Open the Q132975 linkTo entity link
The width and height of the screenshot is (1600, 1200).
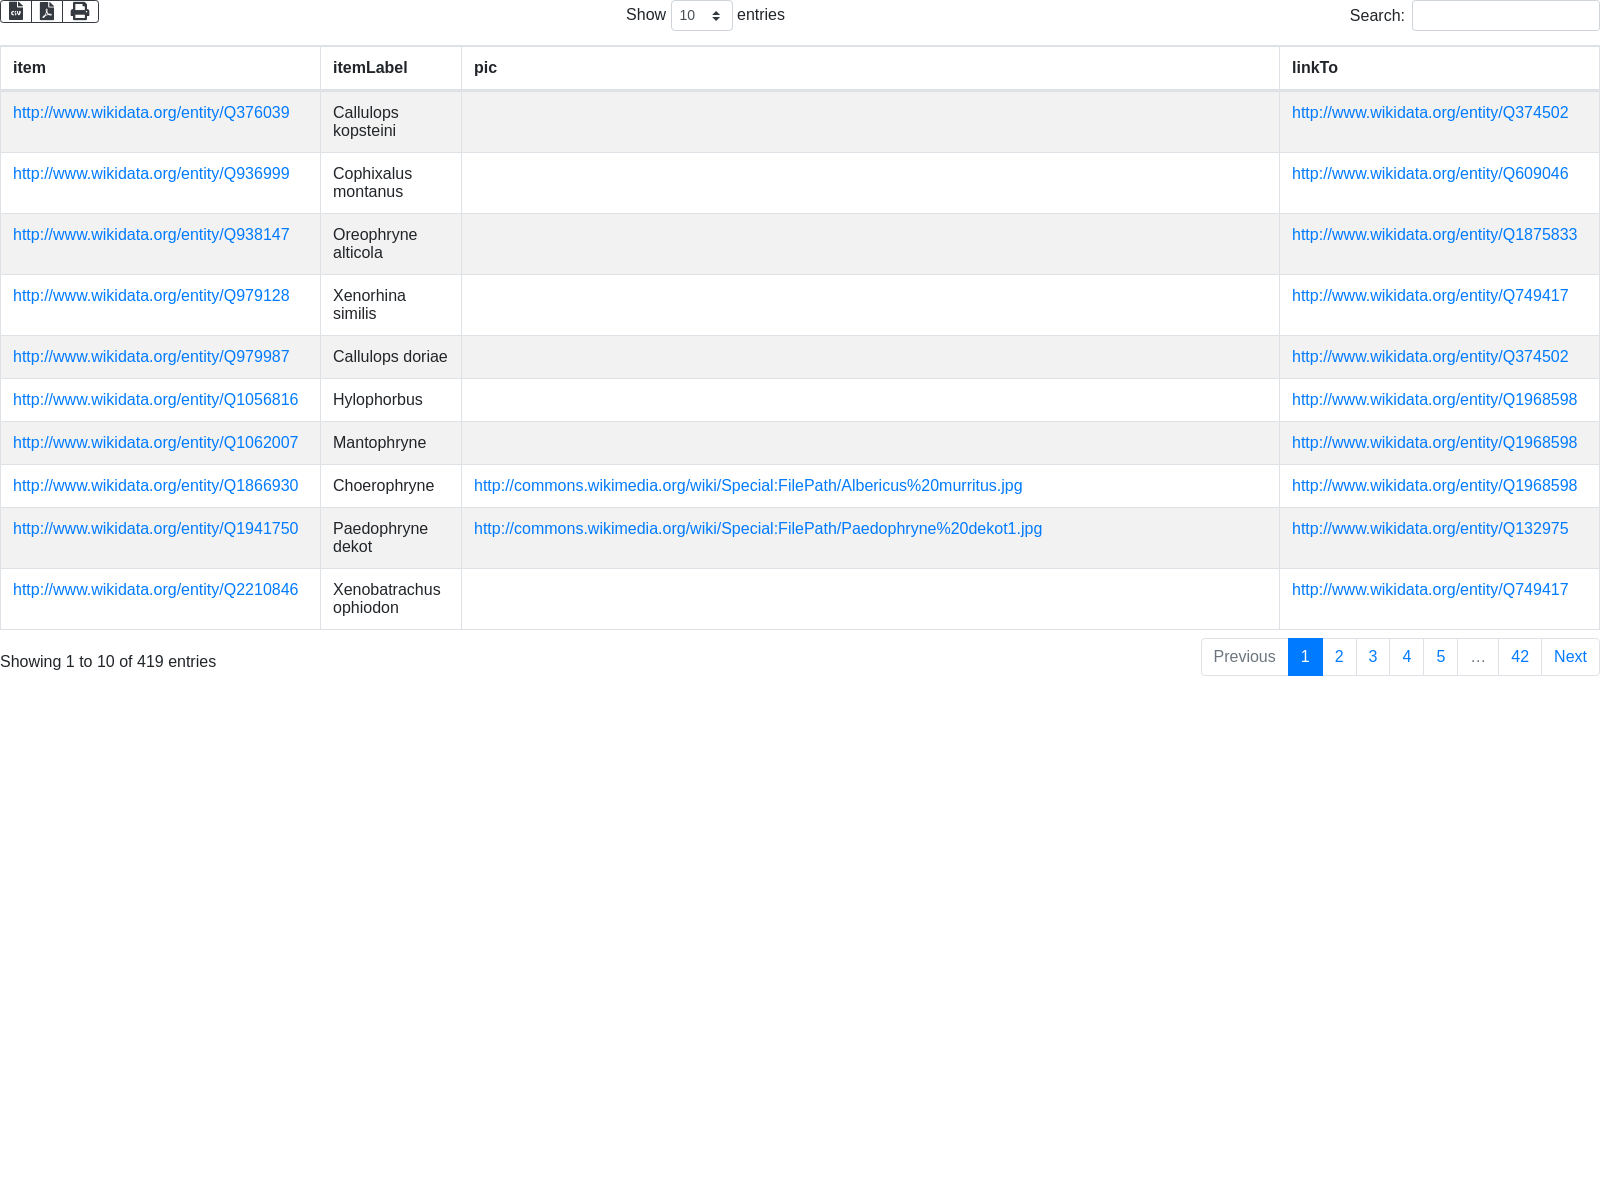click(1429, 529)
